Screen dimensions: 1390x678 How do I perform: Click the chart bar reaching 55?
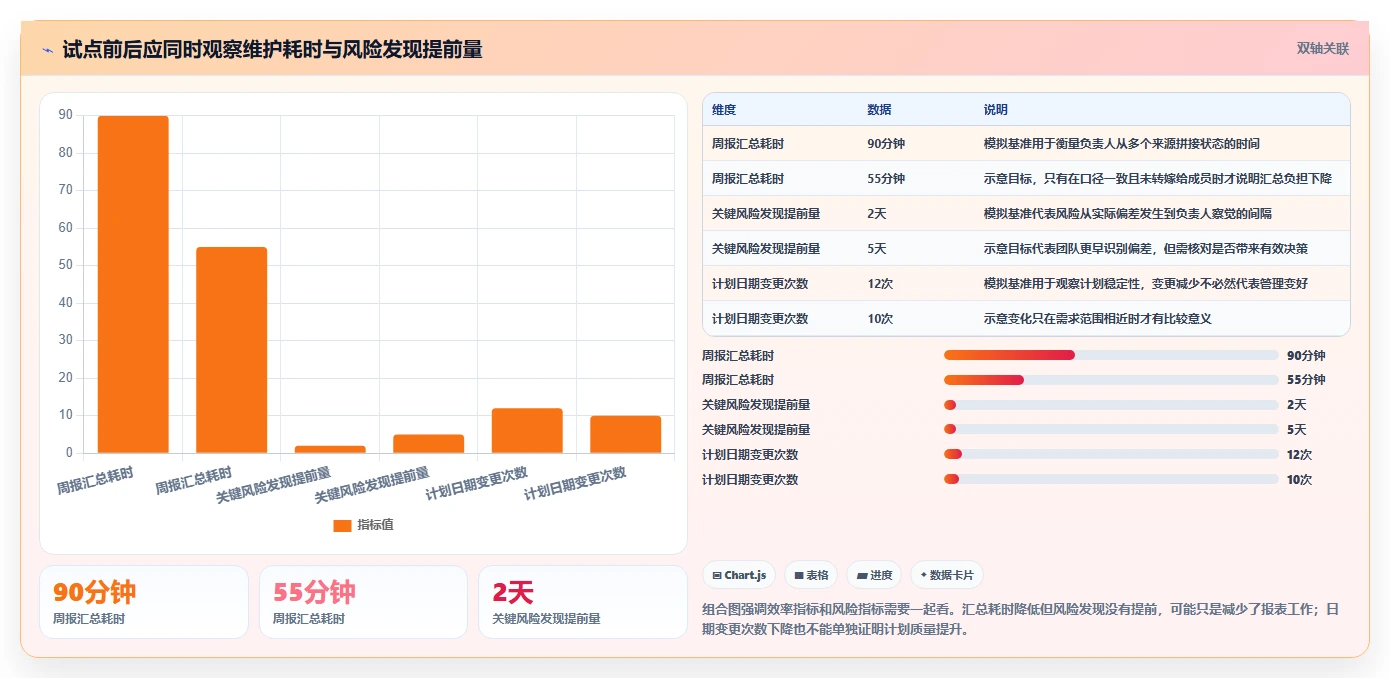(231, 350)
